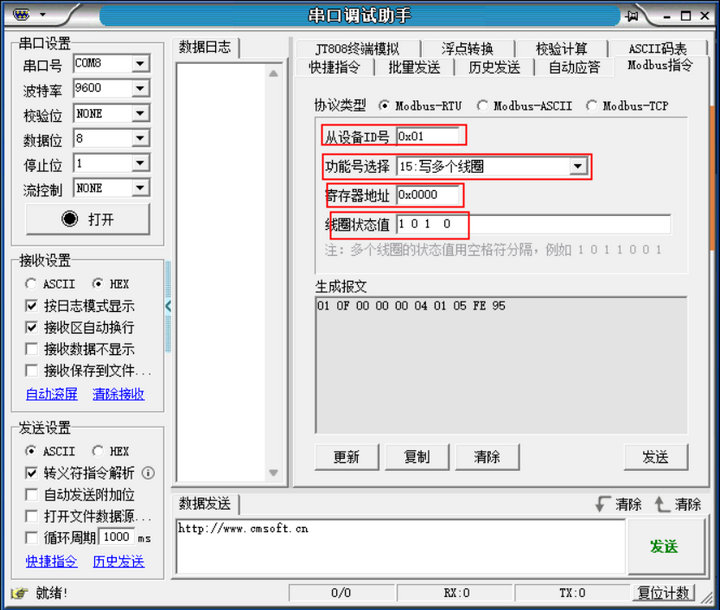Click the 从设备ID号 input field
Screen dimensions: 720x610
(428, 136)
